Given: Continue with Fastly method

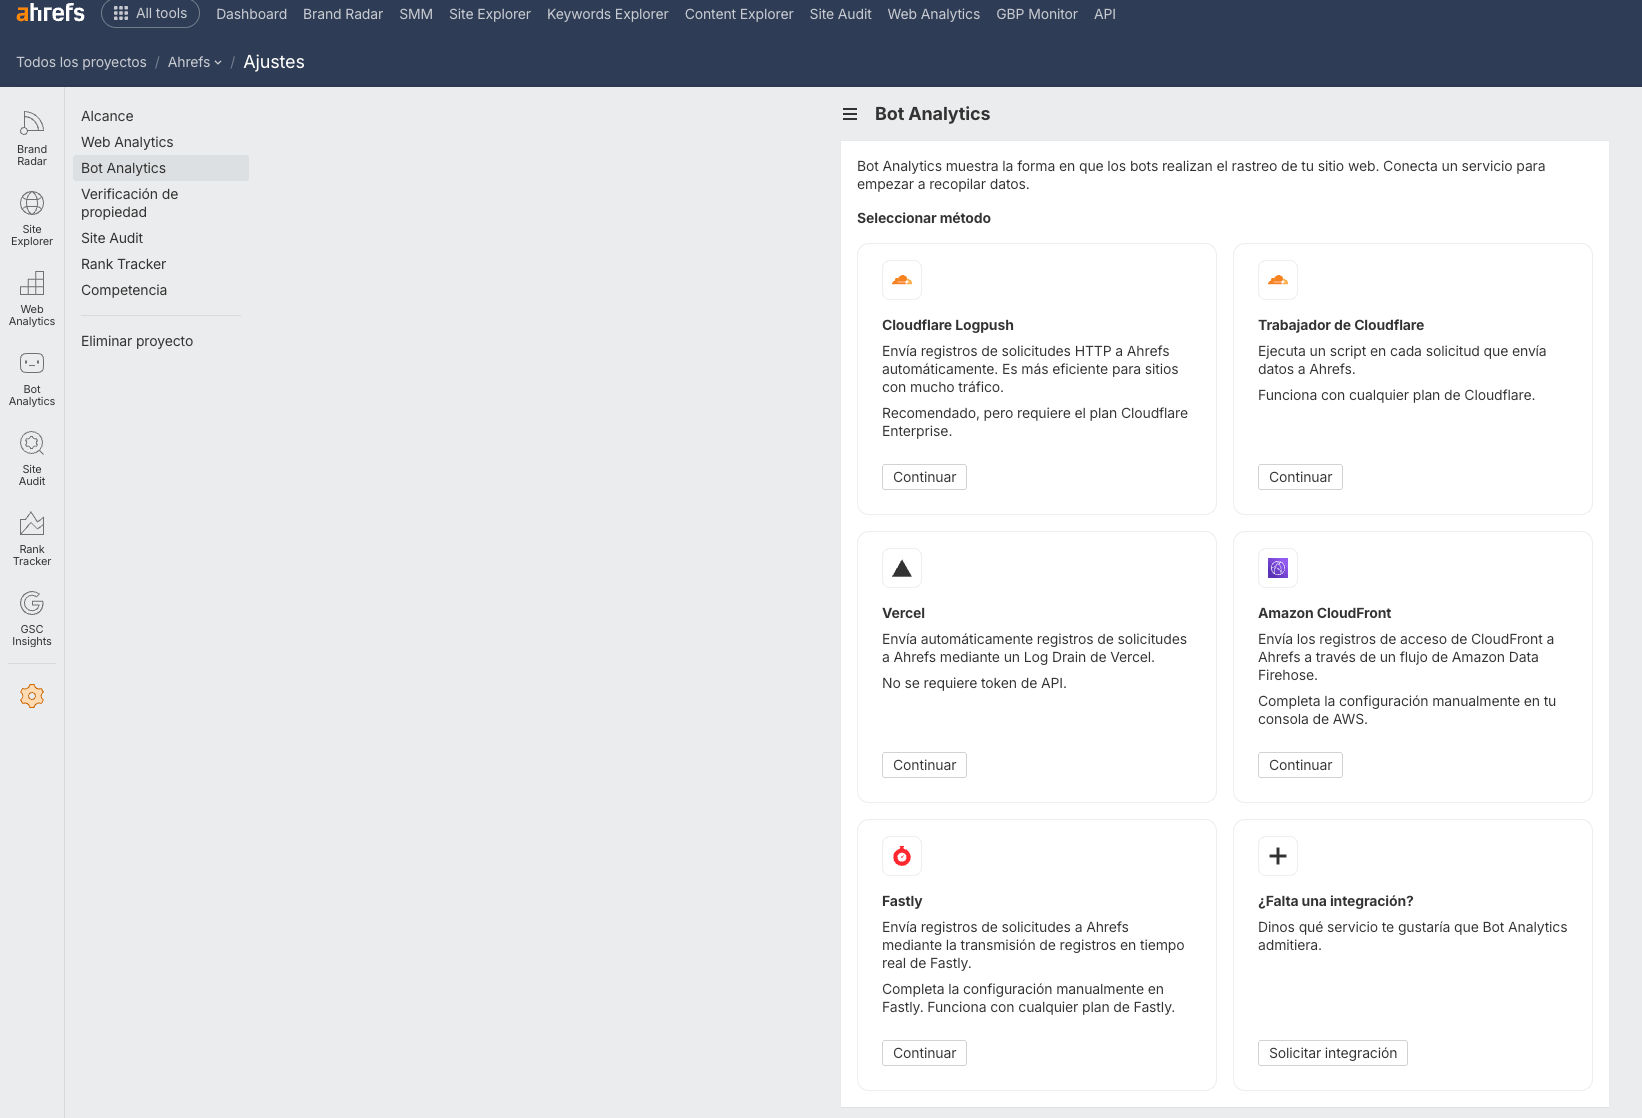Looking at the screenshot, I should (924, 1053).
